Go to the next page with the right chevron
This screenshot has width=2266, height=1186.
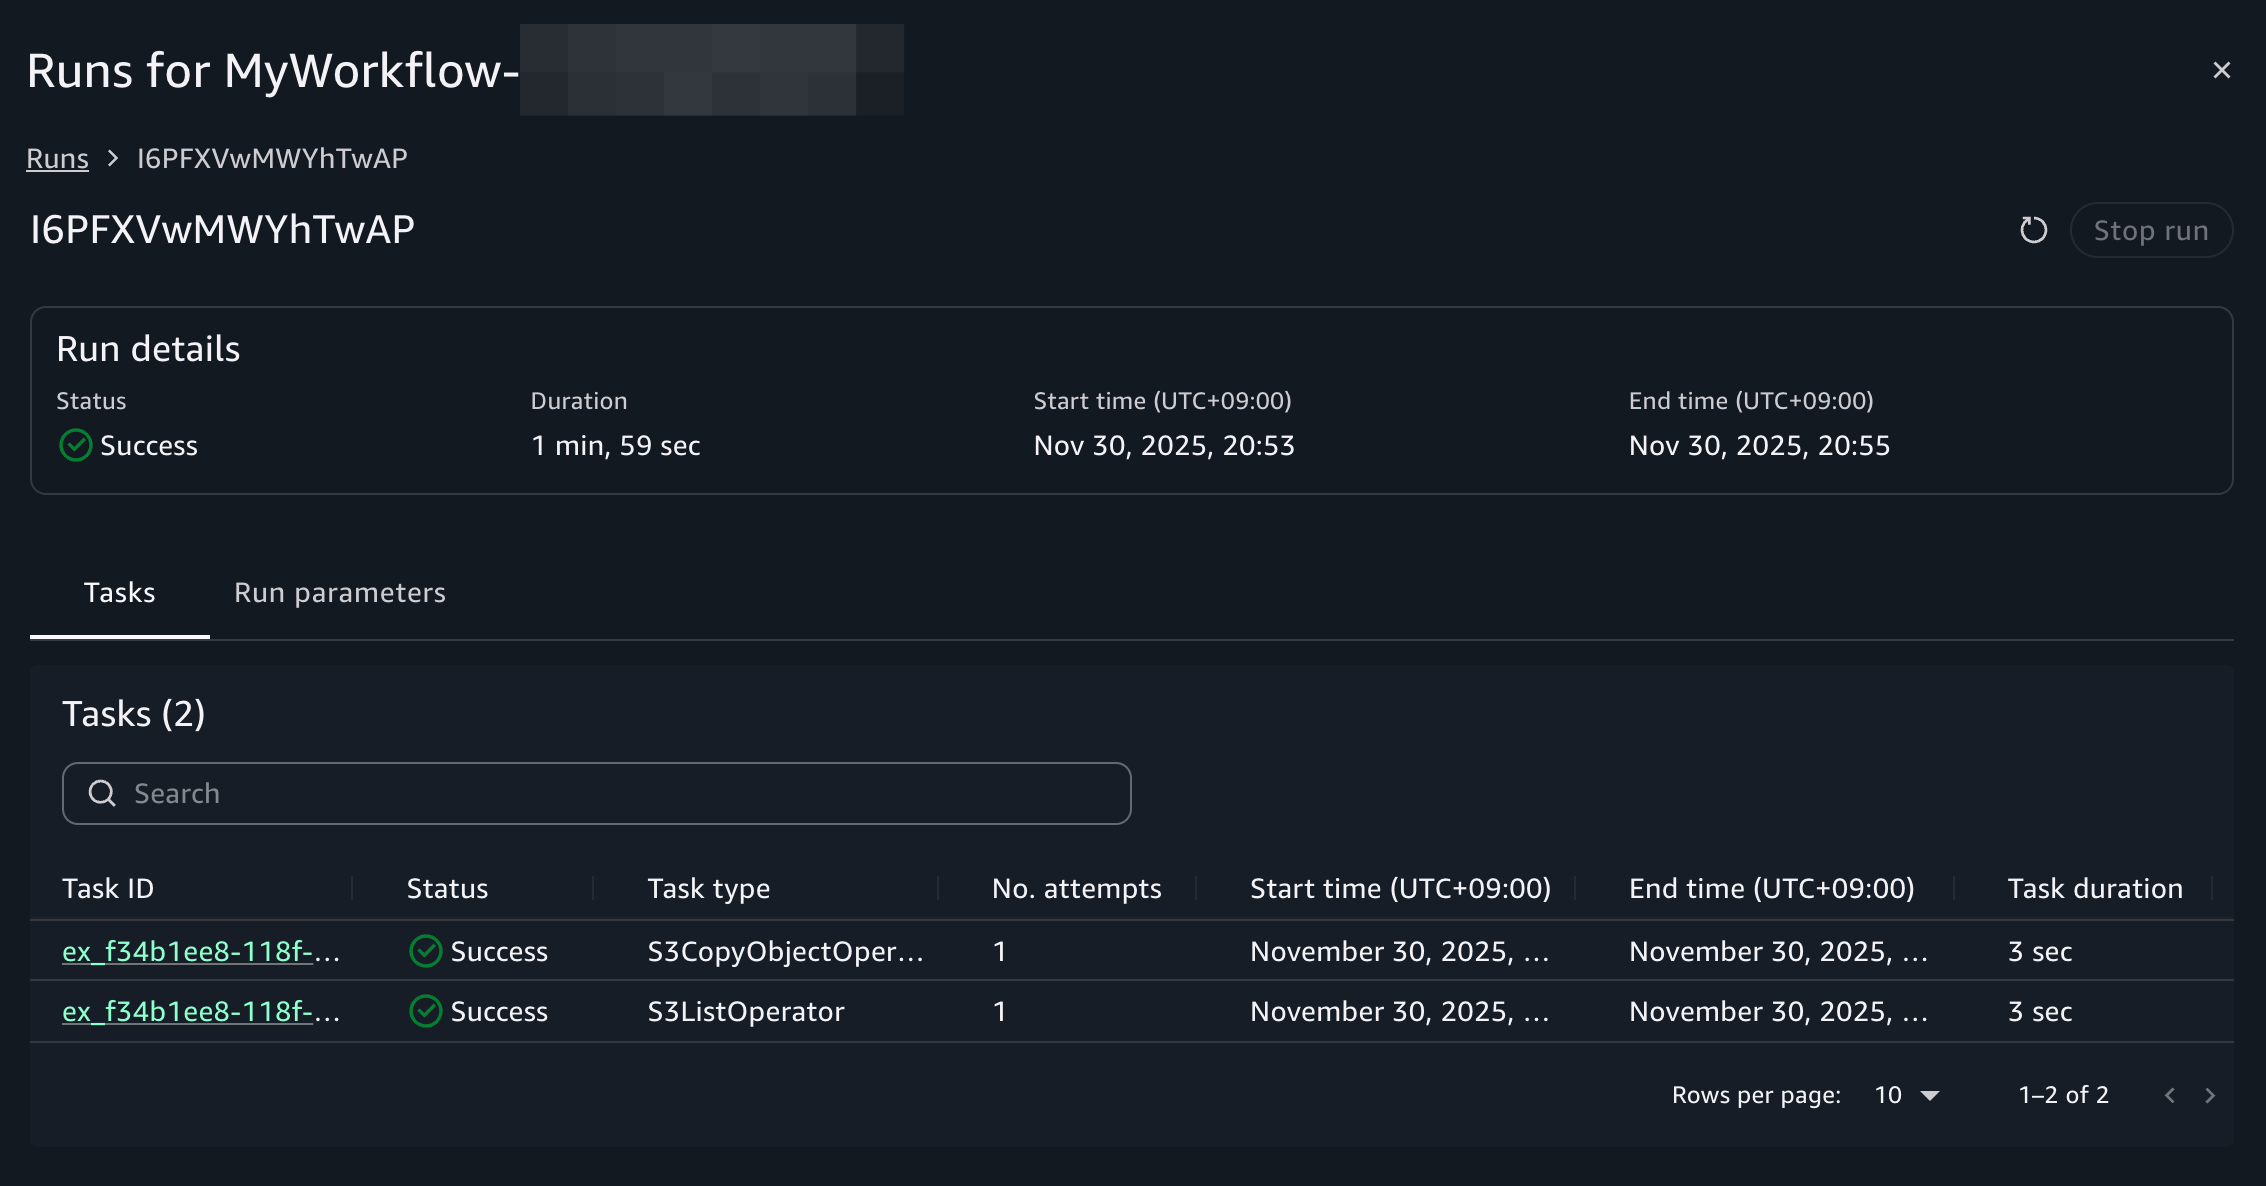click(2210, 1095)
